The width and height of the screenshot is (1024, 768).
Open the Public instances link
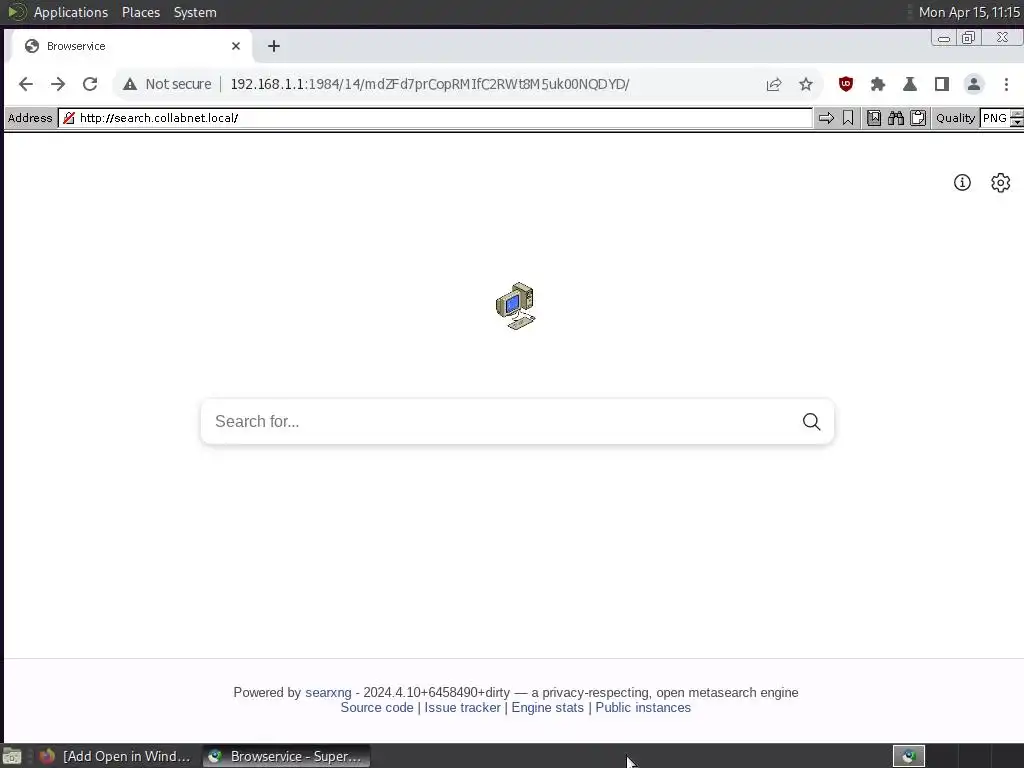pyautogui.click(x=643, y=708)
